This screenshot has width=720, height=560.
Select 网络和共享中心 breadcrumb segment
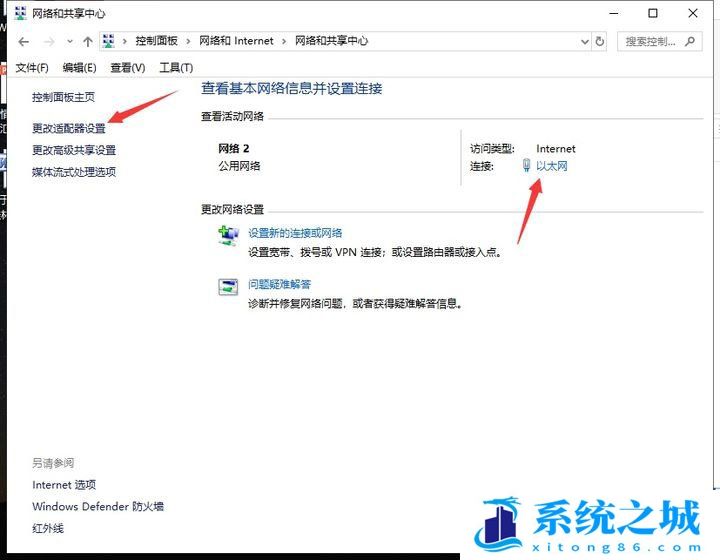coord(331,41)
